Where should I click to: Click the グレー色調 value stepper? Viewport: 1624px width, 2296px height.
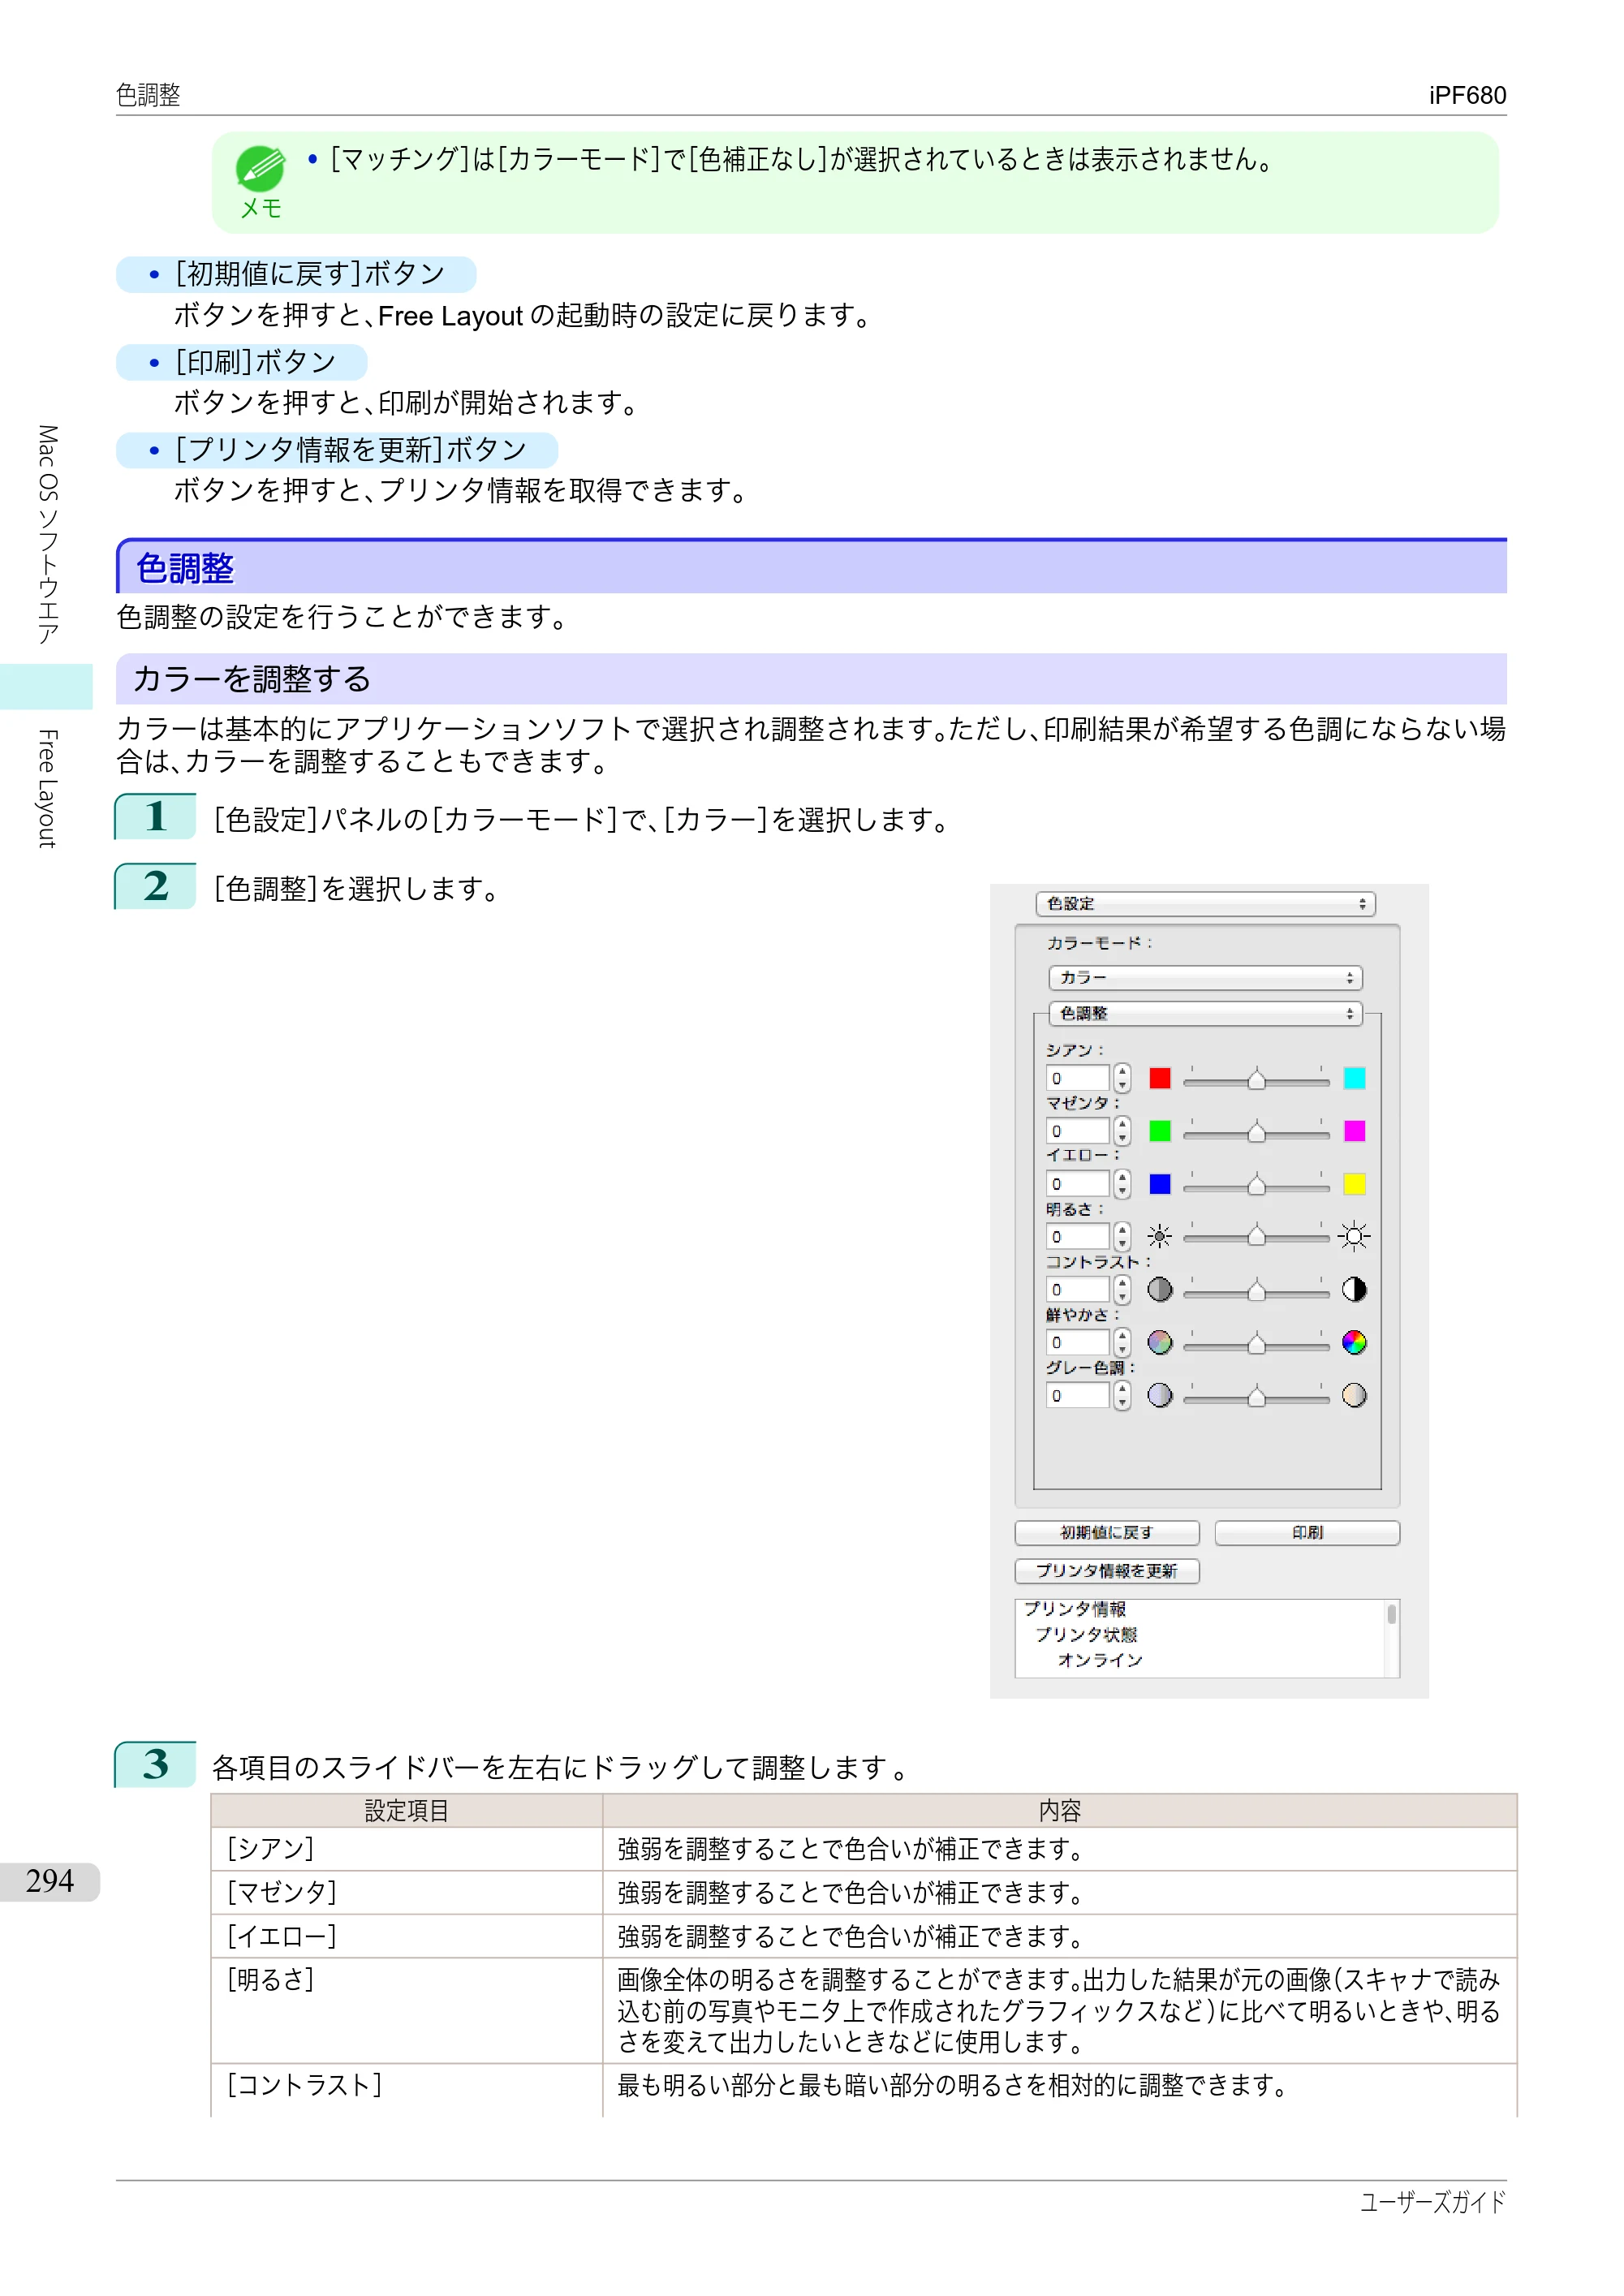[1122, 1396]
